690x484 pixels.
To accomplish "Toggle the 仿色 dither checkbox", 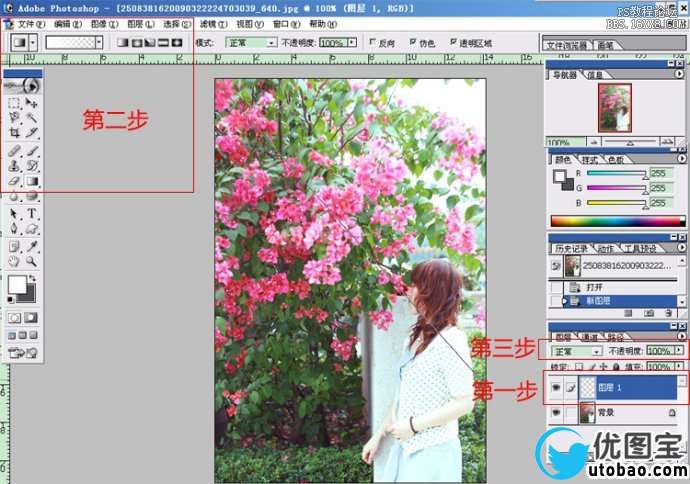I will [x=413, y=42].
